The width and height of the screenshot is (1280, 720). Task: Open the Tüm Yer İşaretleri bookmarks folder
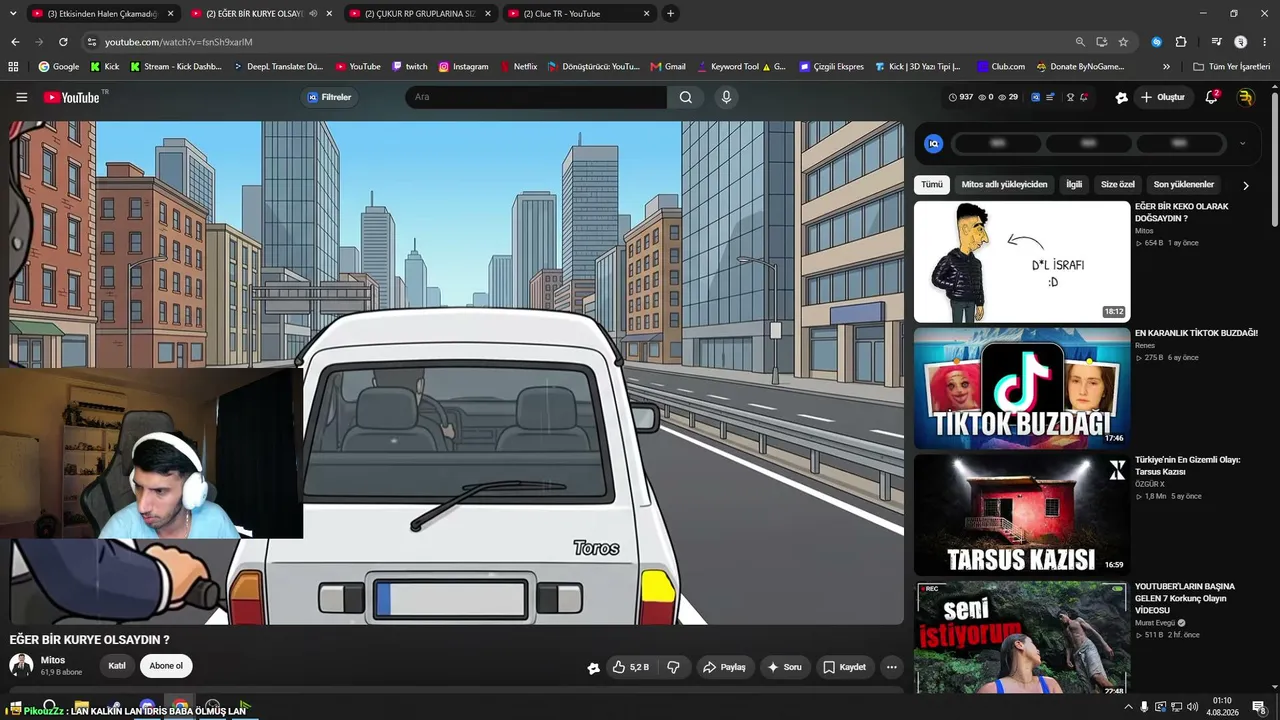tap(1231, 67)
